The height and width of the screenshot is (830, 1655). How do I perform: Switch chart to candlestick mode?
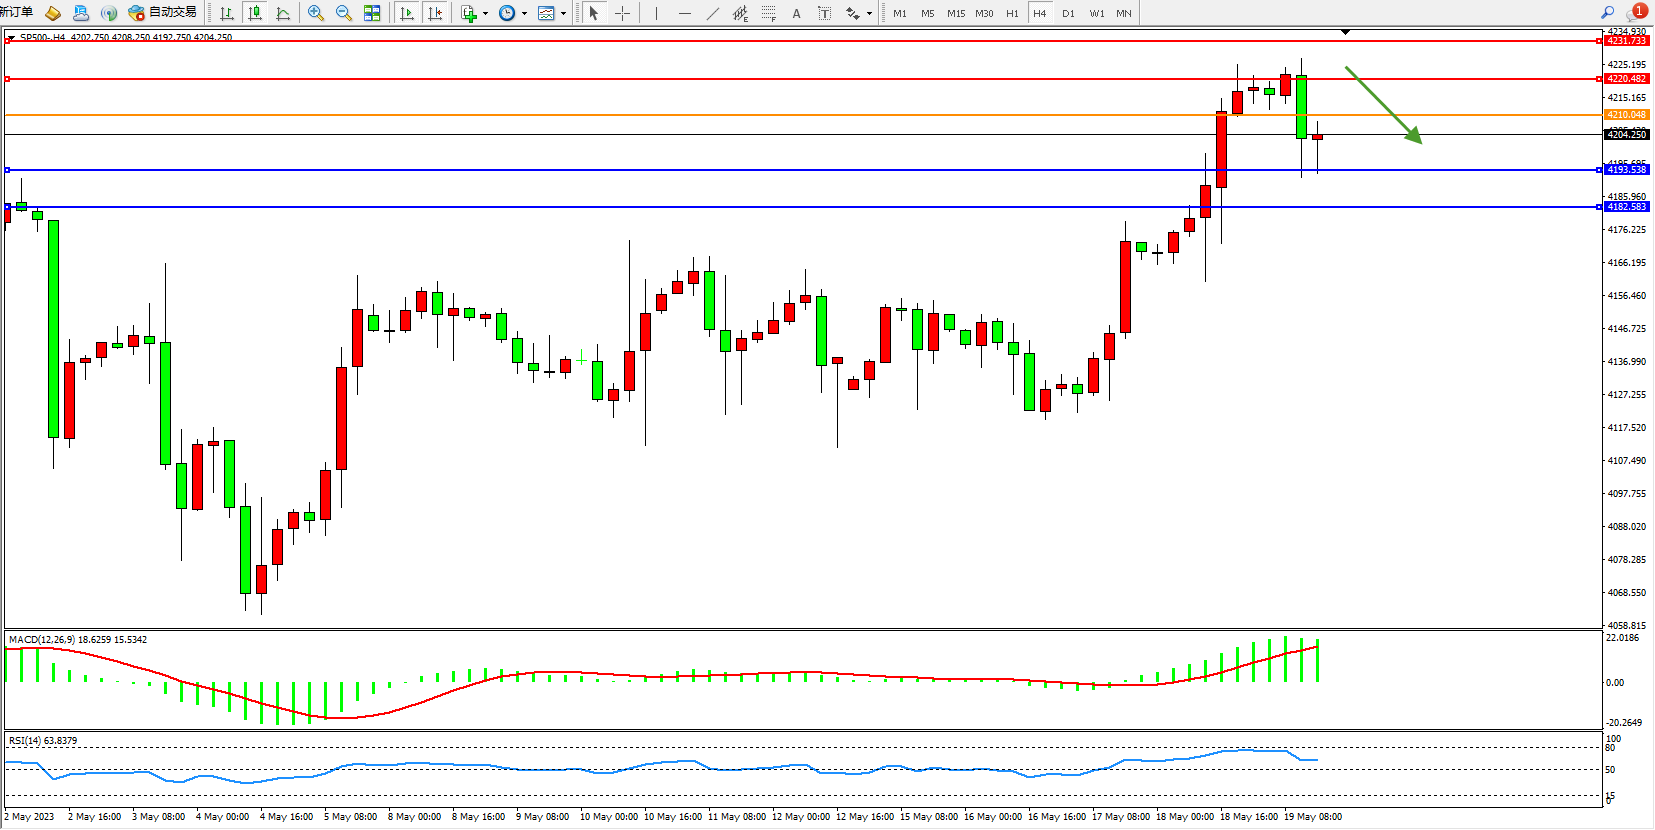pyautogui.click(x=255, y=13)
